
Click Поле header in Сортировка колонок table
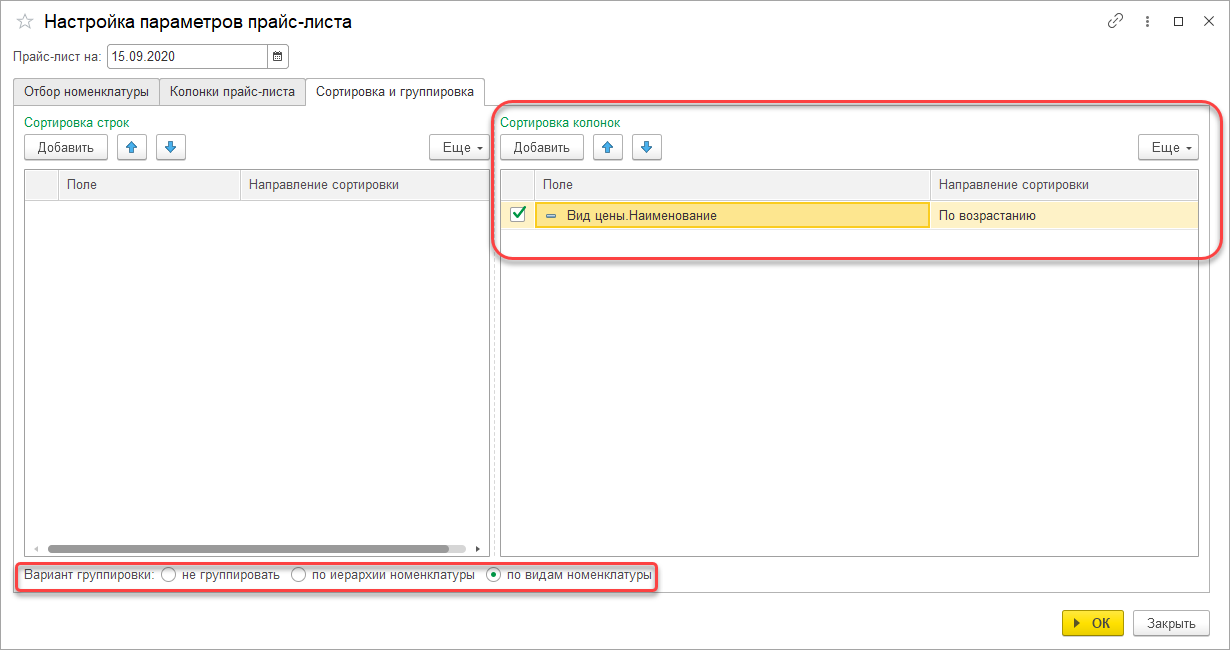(x=733, y=185)
